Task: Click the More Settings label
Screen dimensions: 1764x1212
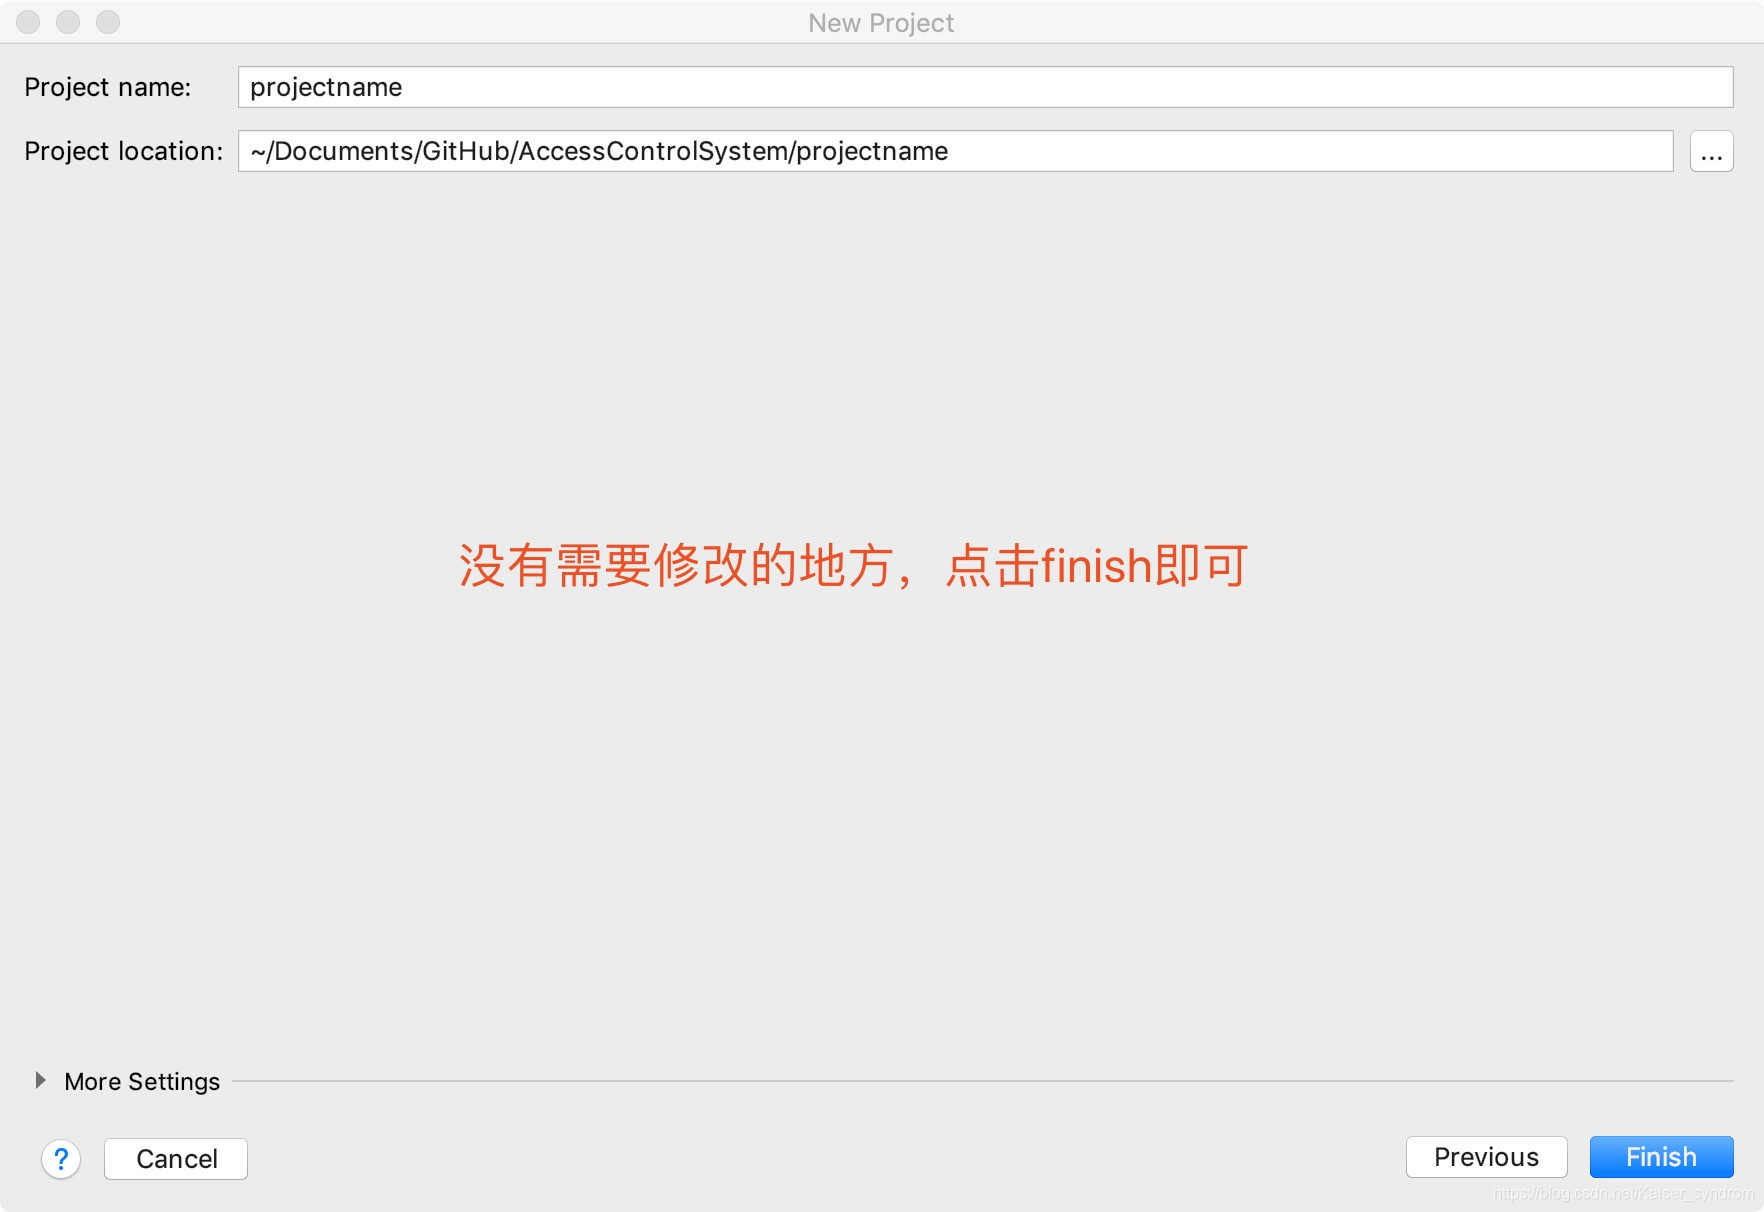Action: click(142, 1081)
